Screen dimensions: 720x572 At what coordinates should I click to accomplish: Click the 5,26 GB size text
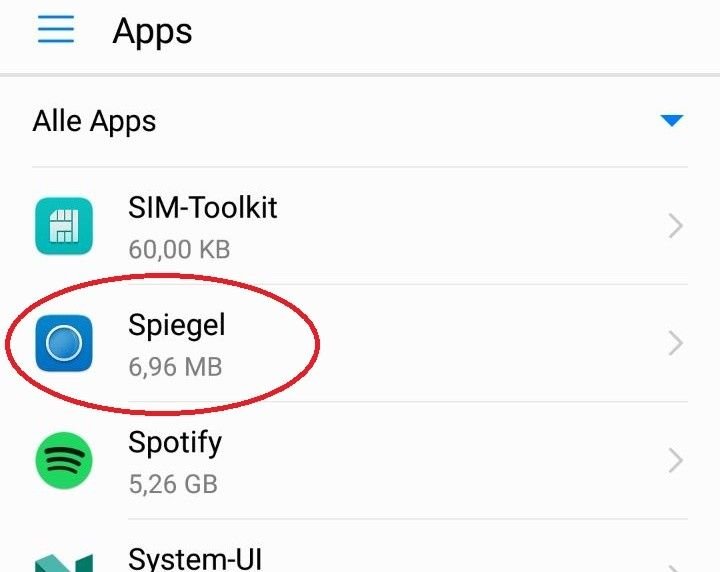[173, 484]
